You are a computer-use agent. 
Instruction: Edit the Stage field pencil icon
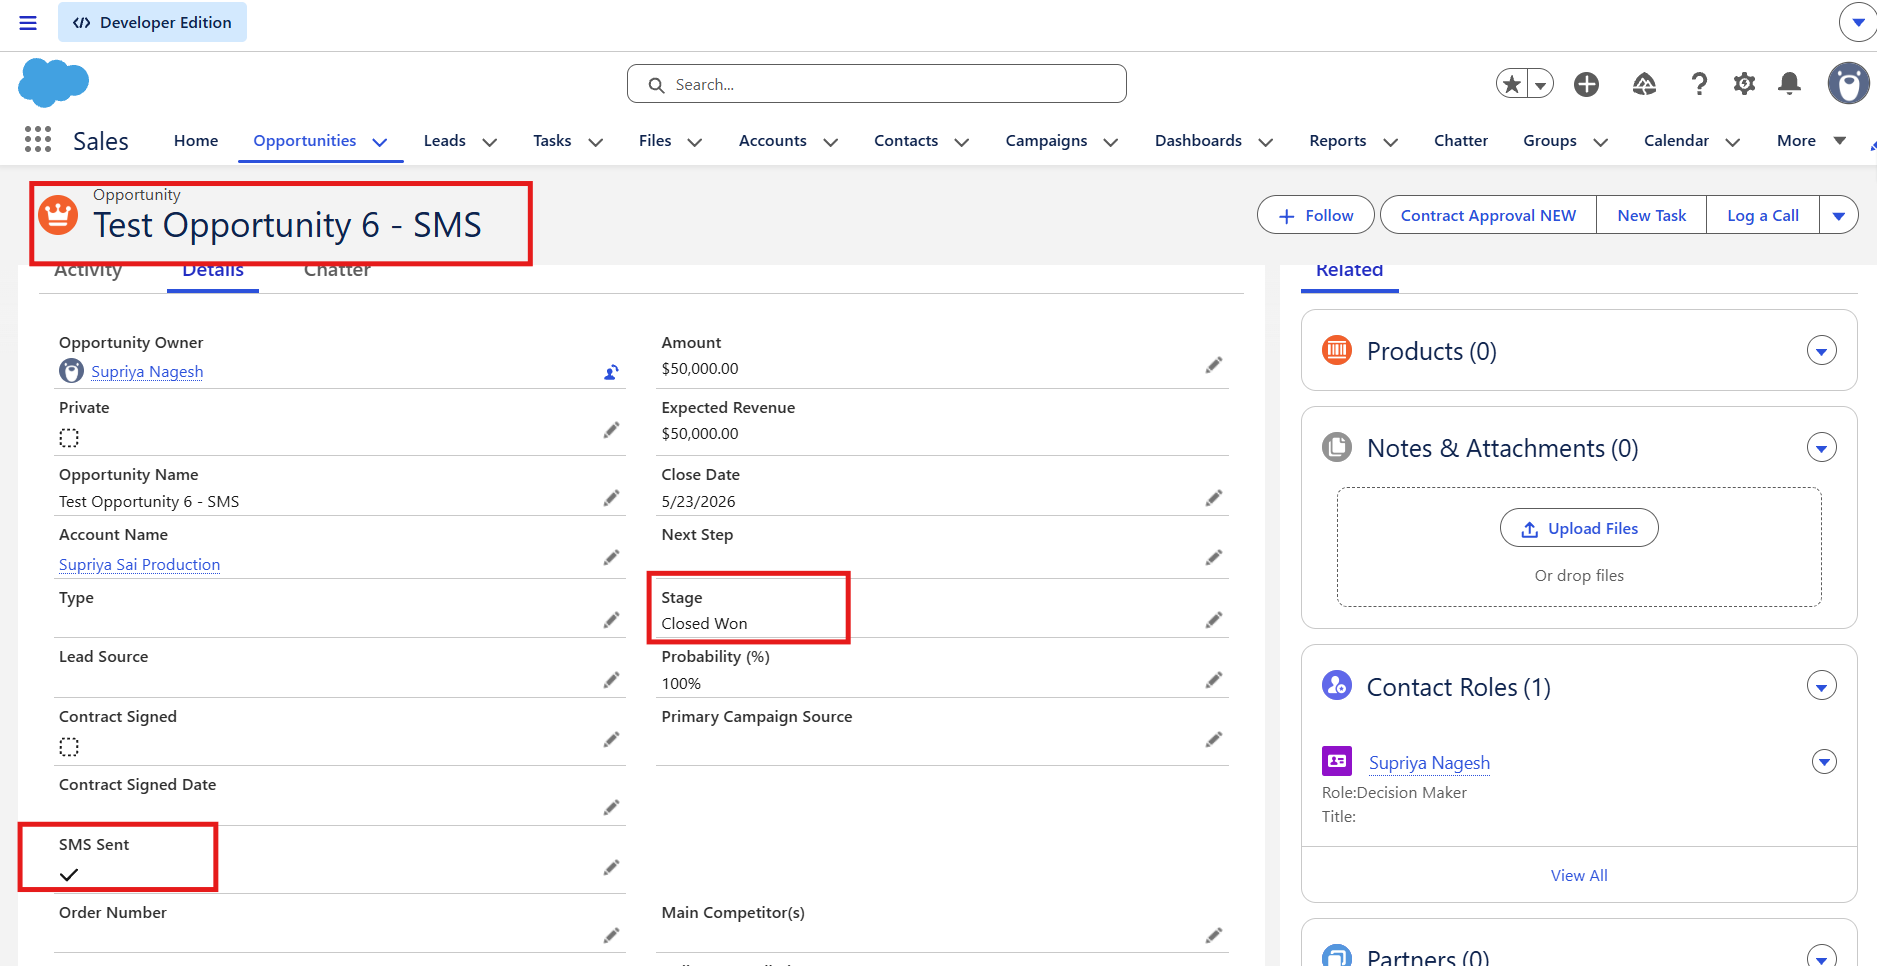coord(1214,620)
